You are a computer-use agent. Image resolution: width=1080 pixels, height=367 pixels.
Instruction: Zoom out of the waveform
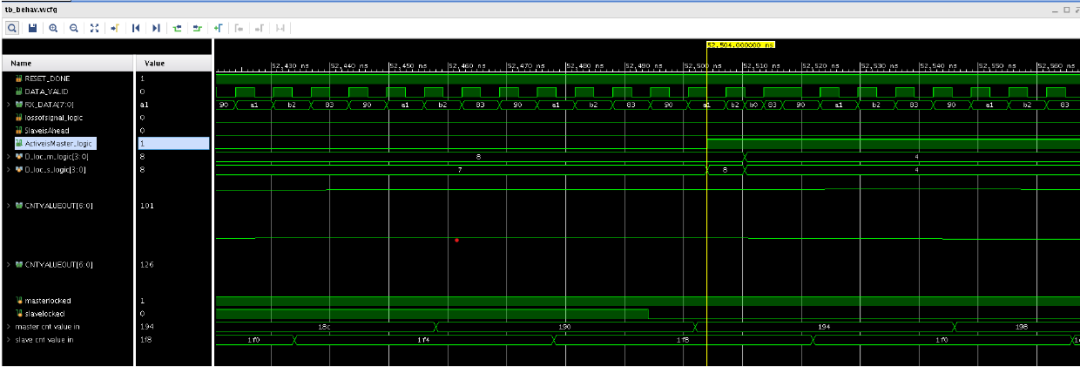[x=74, y=28]
